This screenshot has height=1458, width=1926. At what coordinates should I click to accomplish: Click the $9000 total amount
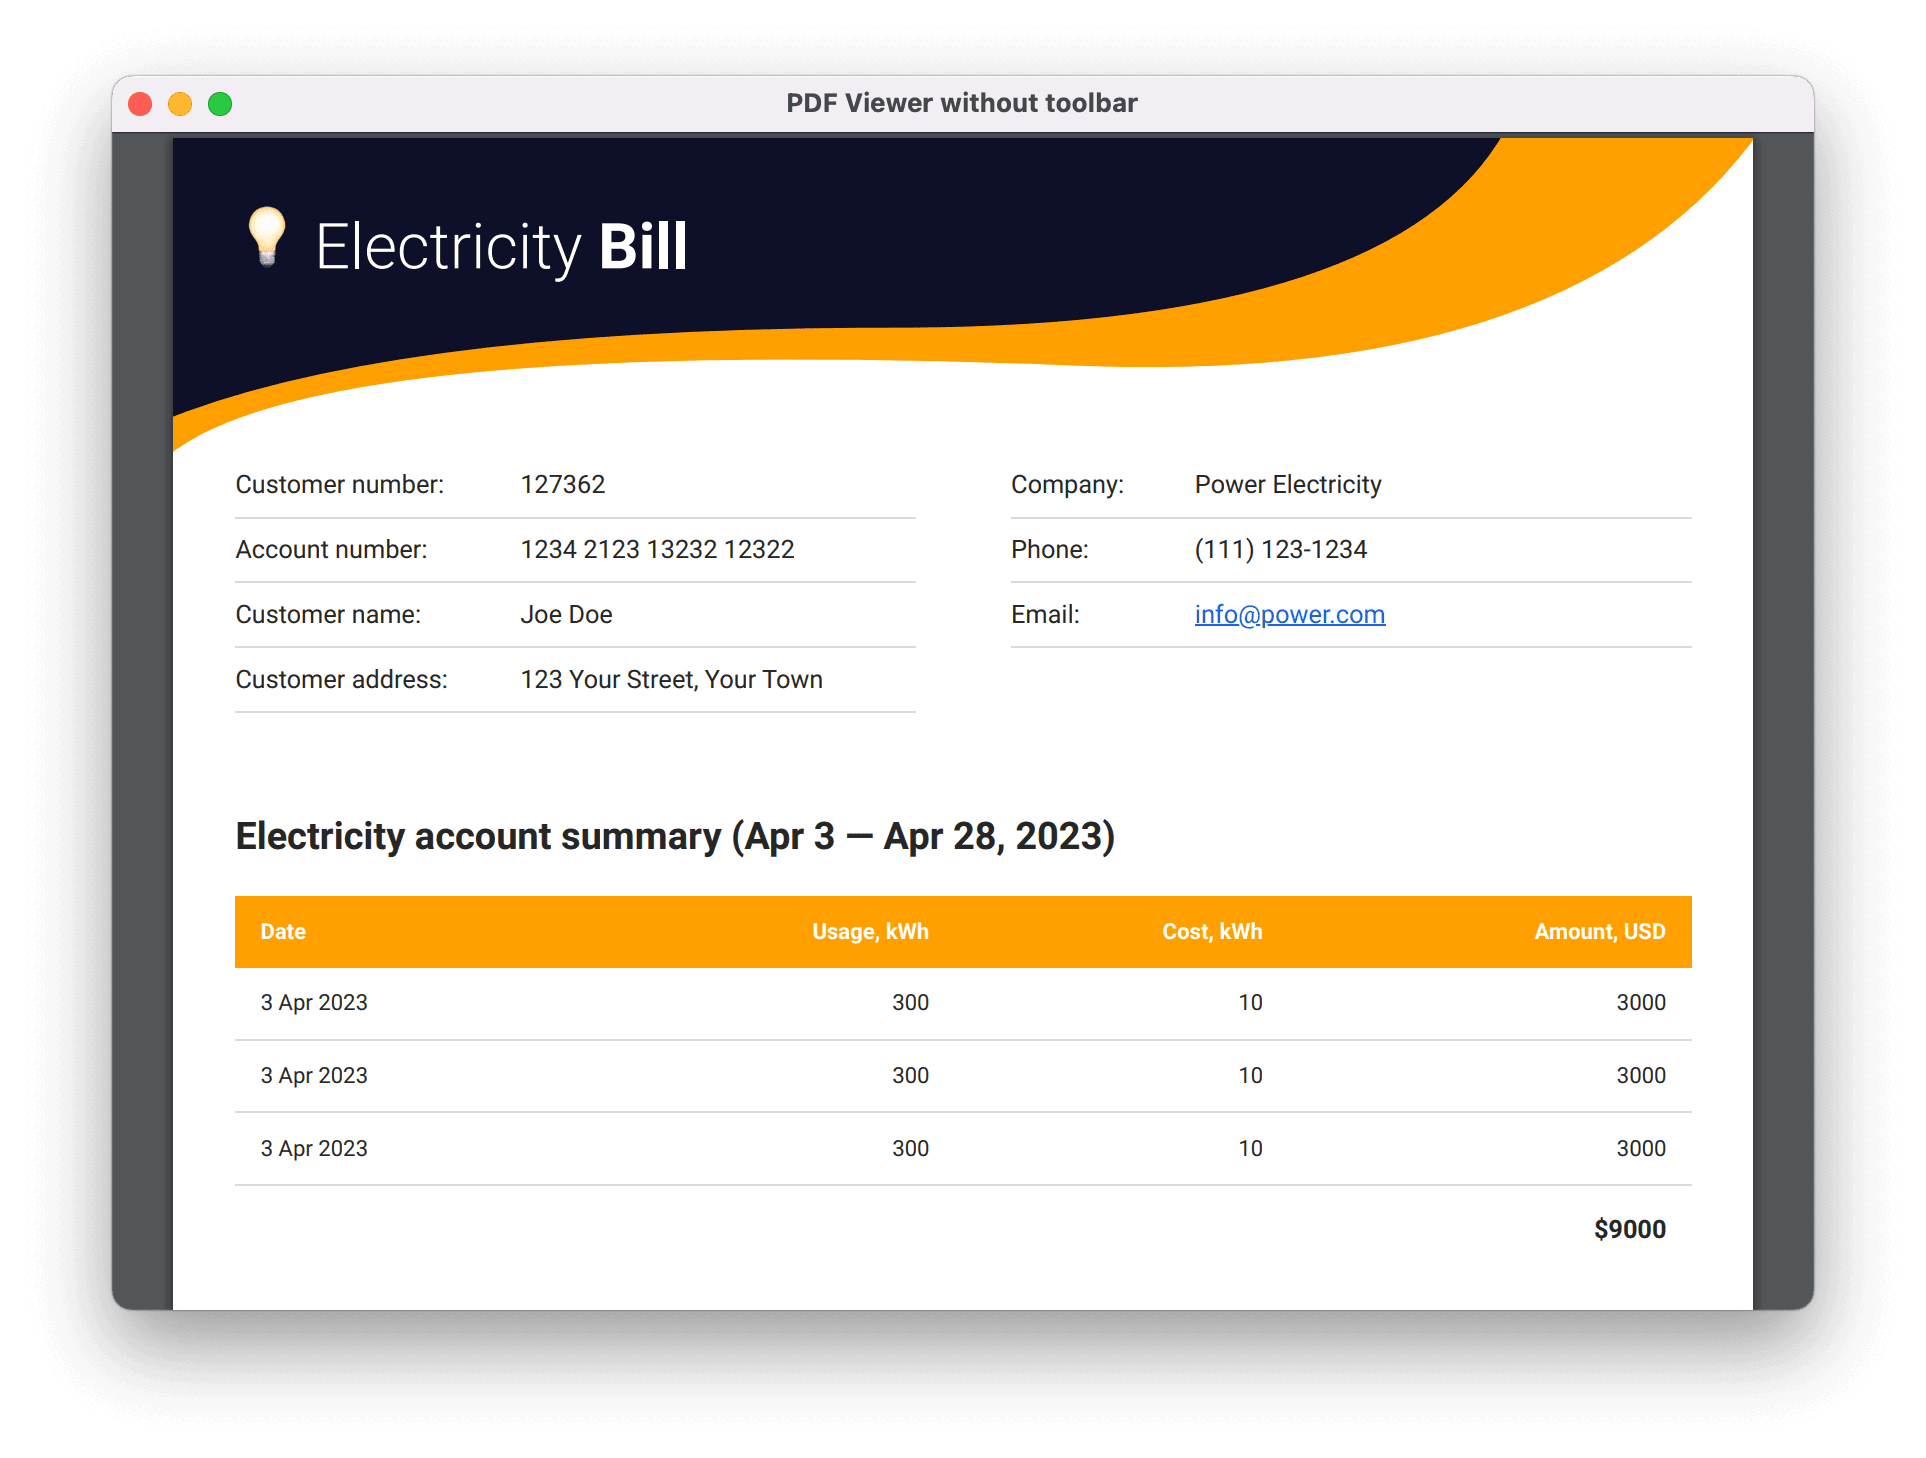click(x=1629, y=1229)
